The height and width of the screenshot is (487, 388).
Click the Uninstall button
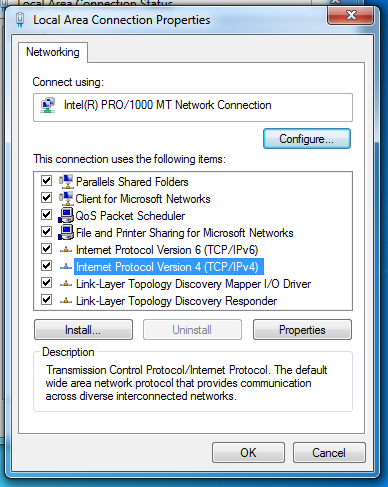pos(192,330)
